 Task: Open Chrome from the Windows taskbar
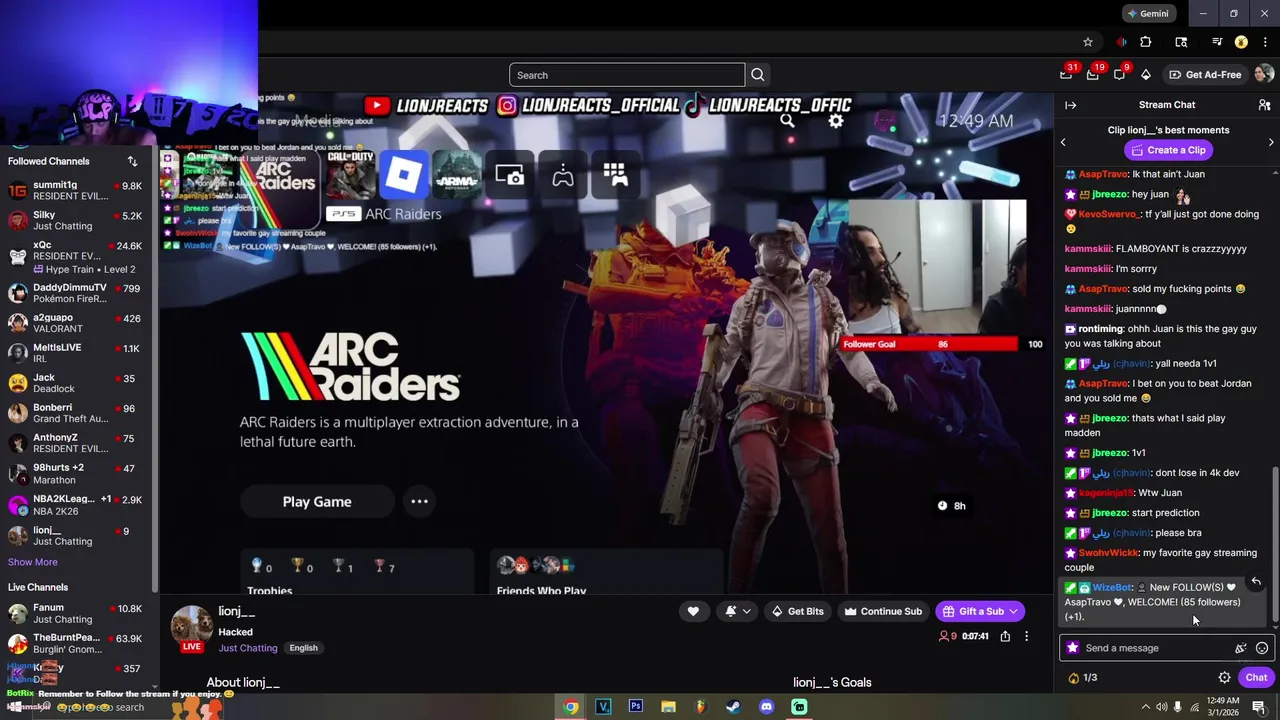click(x=570, y=707)
